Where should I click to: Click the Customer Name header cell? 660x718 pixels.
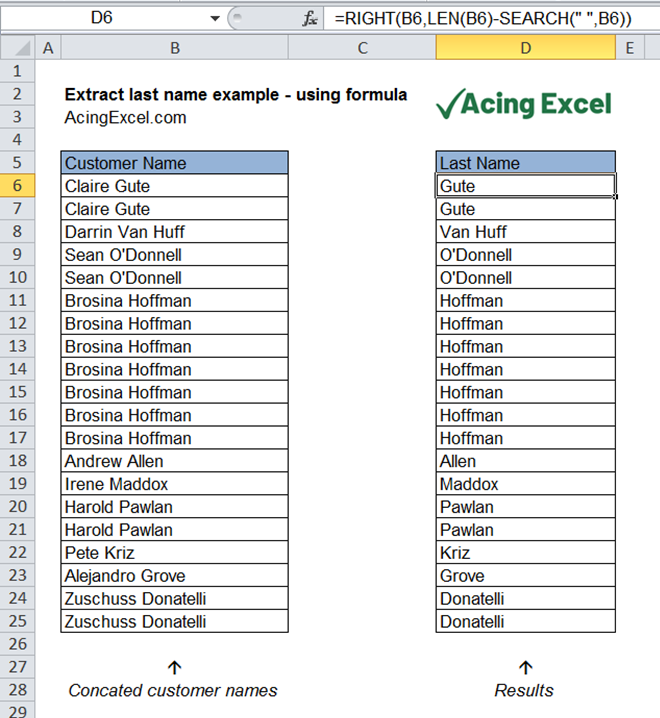coord(175,163)
